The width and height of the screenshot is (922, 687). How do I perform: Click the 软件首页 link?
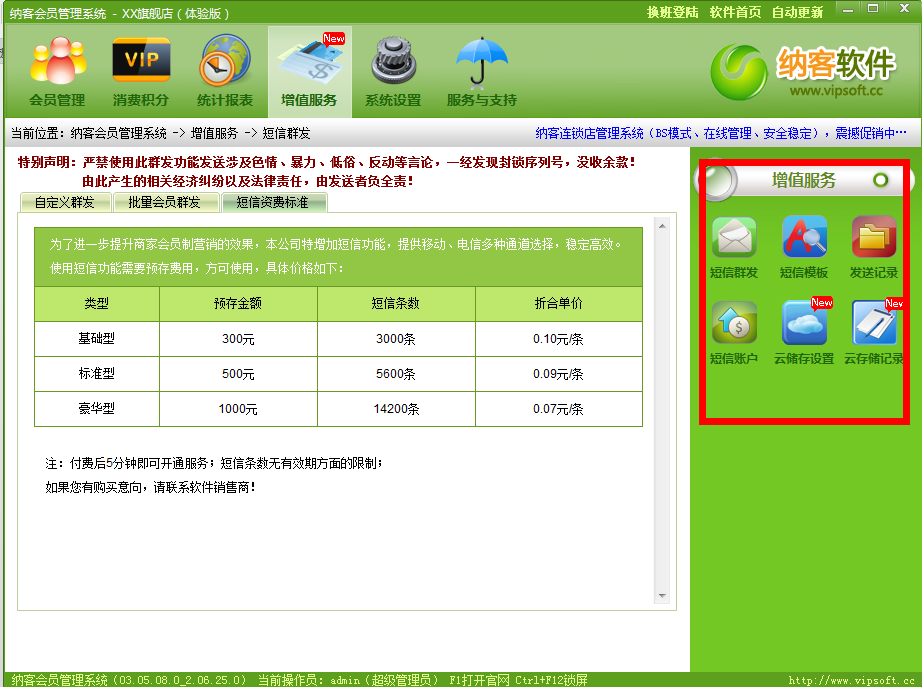coord(735,12)
